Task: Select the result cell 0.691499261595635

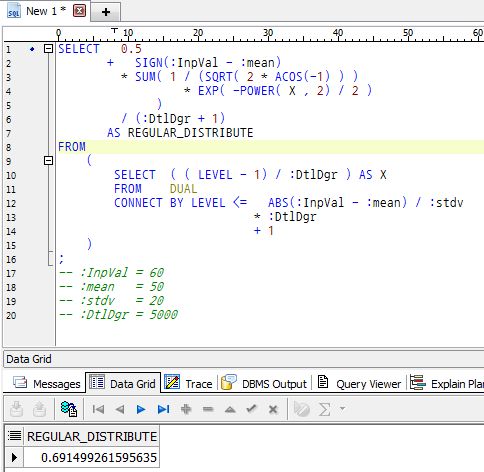Action: [x=92, y=457]
